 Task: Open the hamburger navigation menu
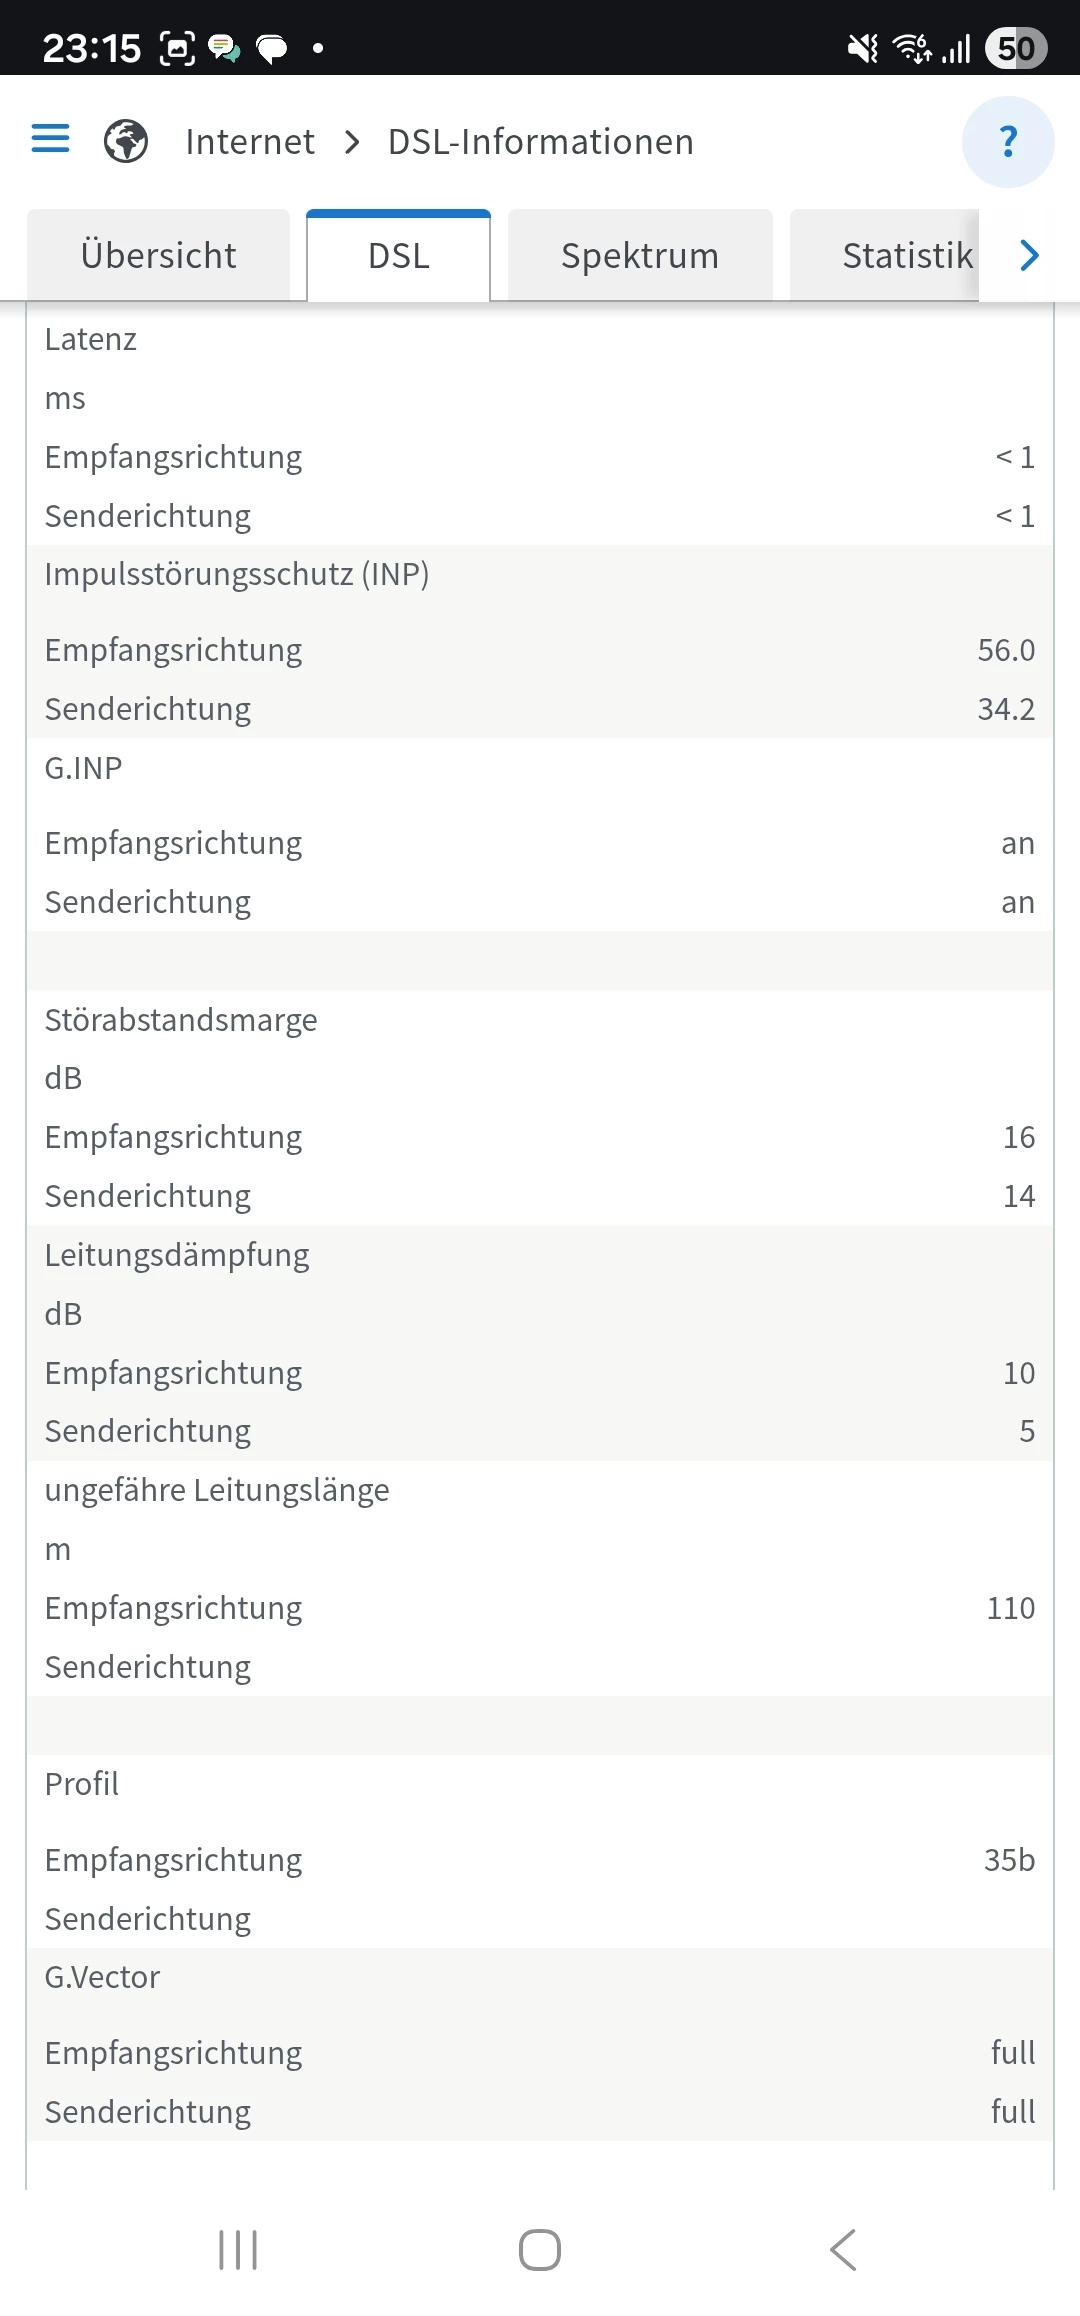[50, 139]
